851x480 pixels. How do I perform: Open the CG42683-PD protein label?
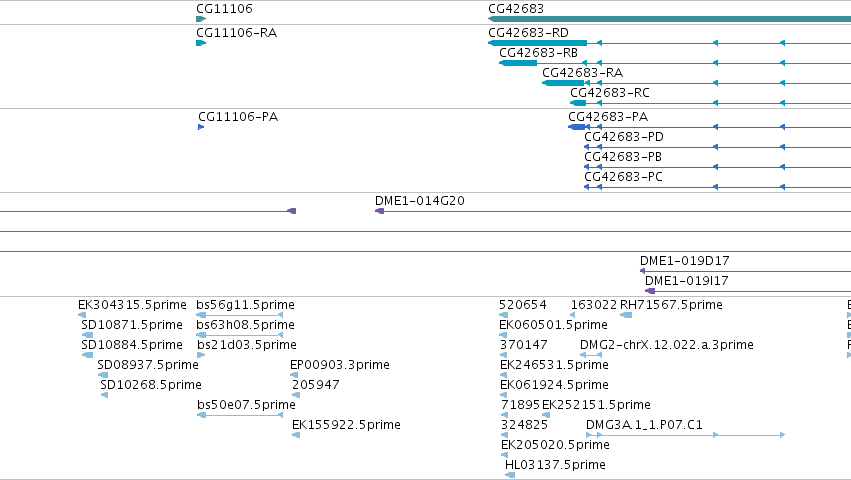tap(624, 137)
